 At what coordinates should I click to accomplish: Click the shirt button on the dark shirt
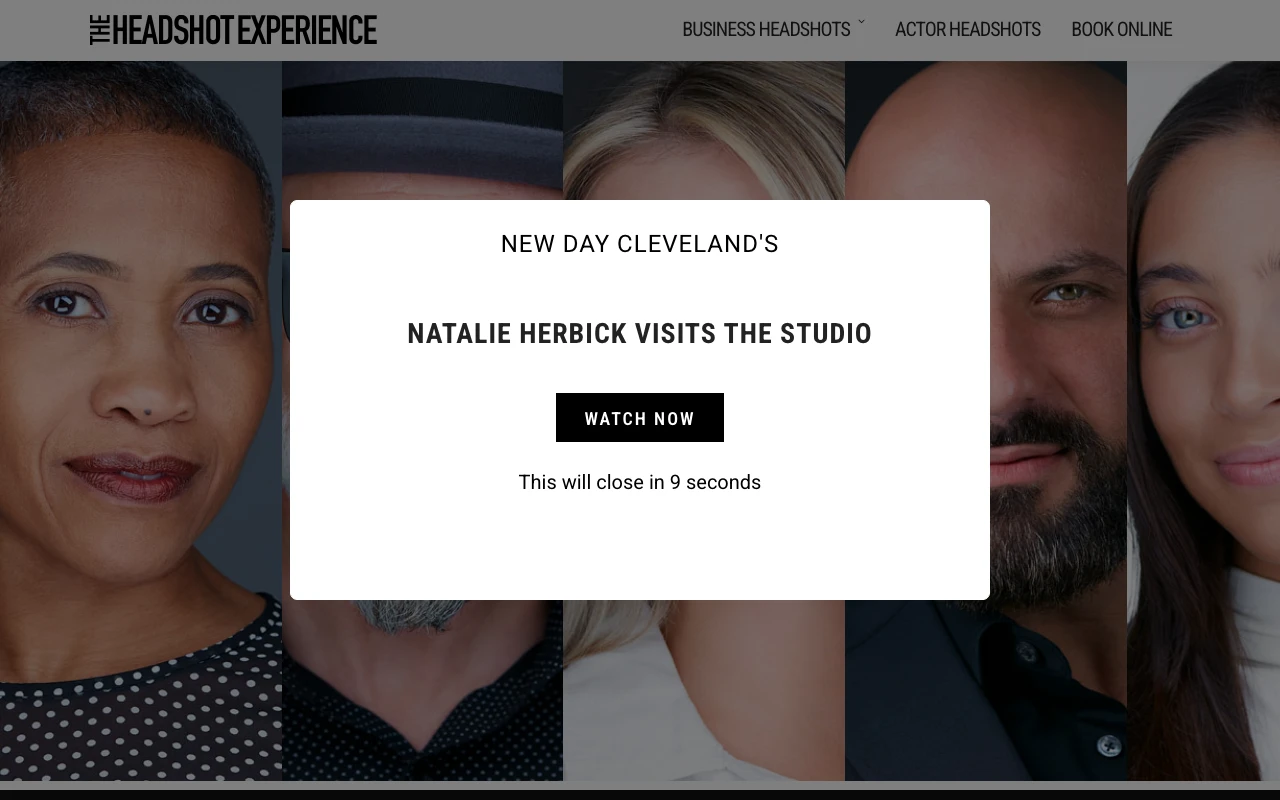click(1108, 745)
